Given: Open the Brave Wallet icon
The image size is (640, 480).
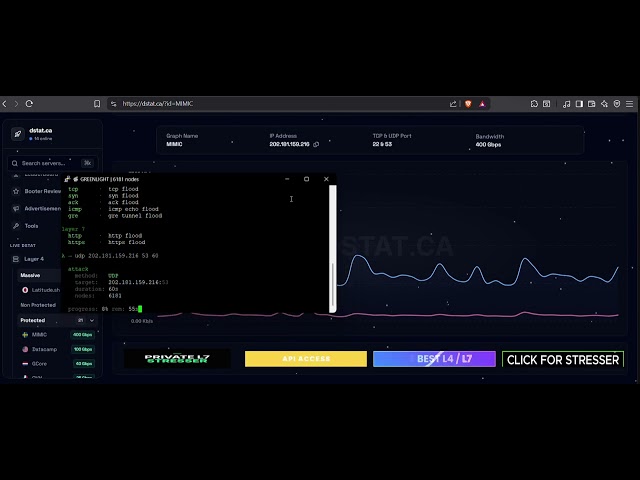Looking at the screenshot, I should pos(591,104).
